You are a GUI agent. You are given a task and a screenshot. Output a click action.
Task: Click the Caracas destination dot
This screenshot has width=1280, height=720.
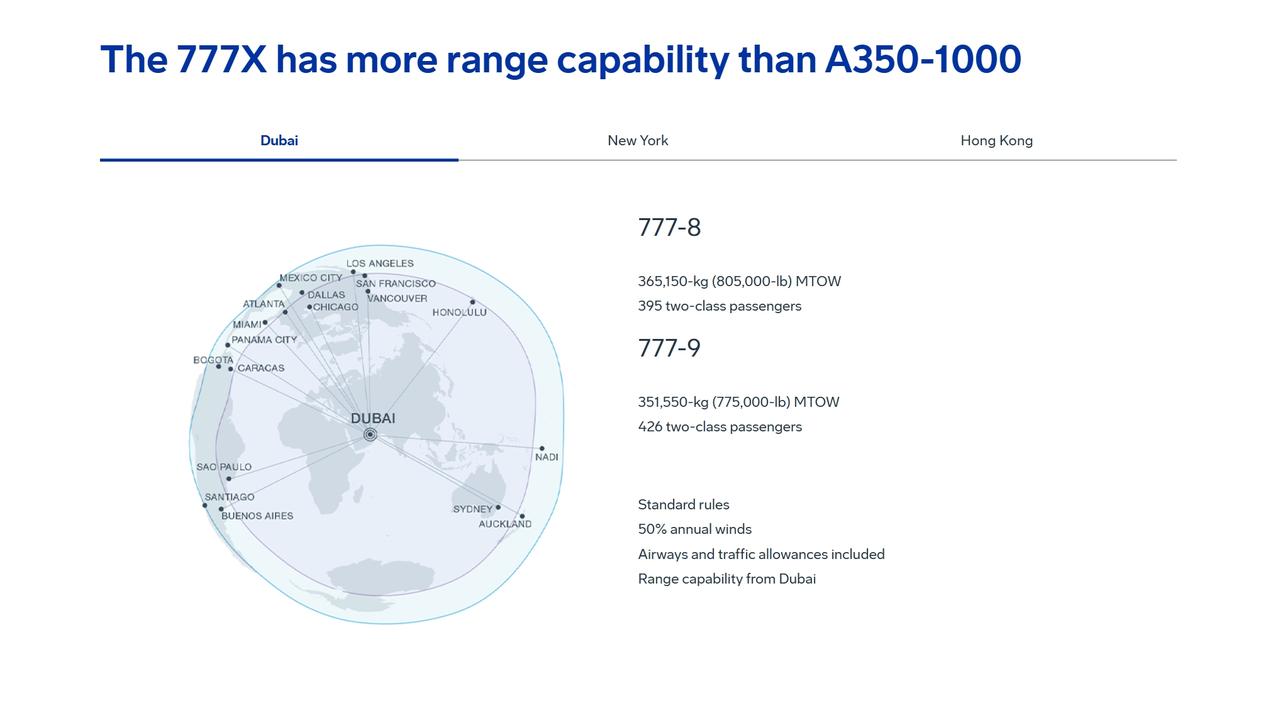click(x=231, y=369)
